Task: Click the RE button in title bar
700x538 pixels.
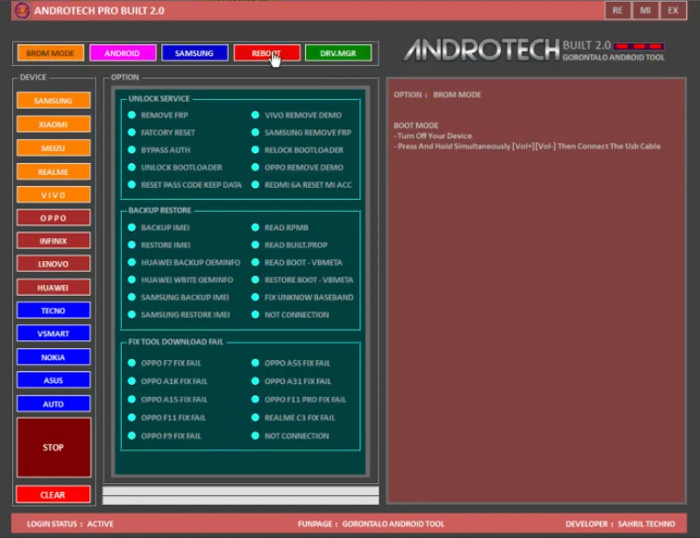Action: point(617,10)
